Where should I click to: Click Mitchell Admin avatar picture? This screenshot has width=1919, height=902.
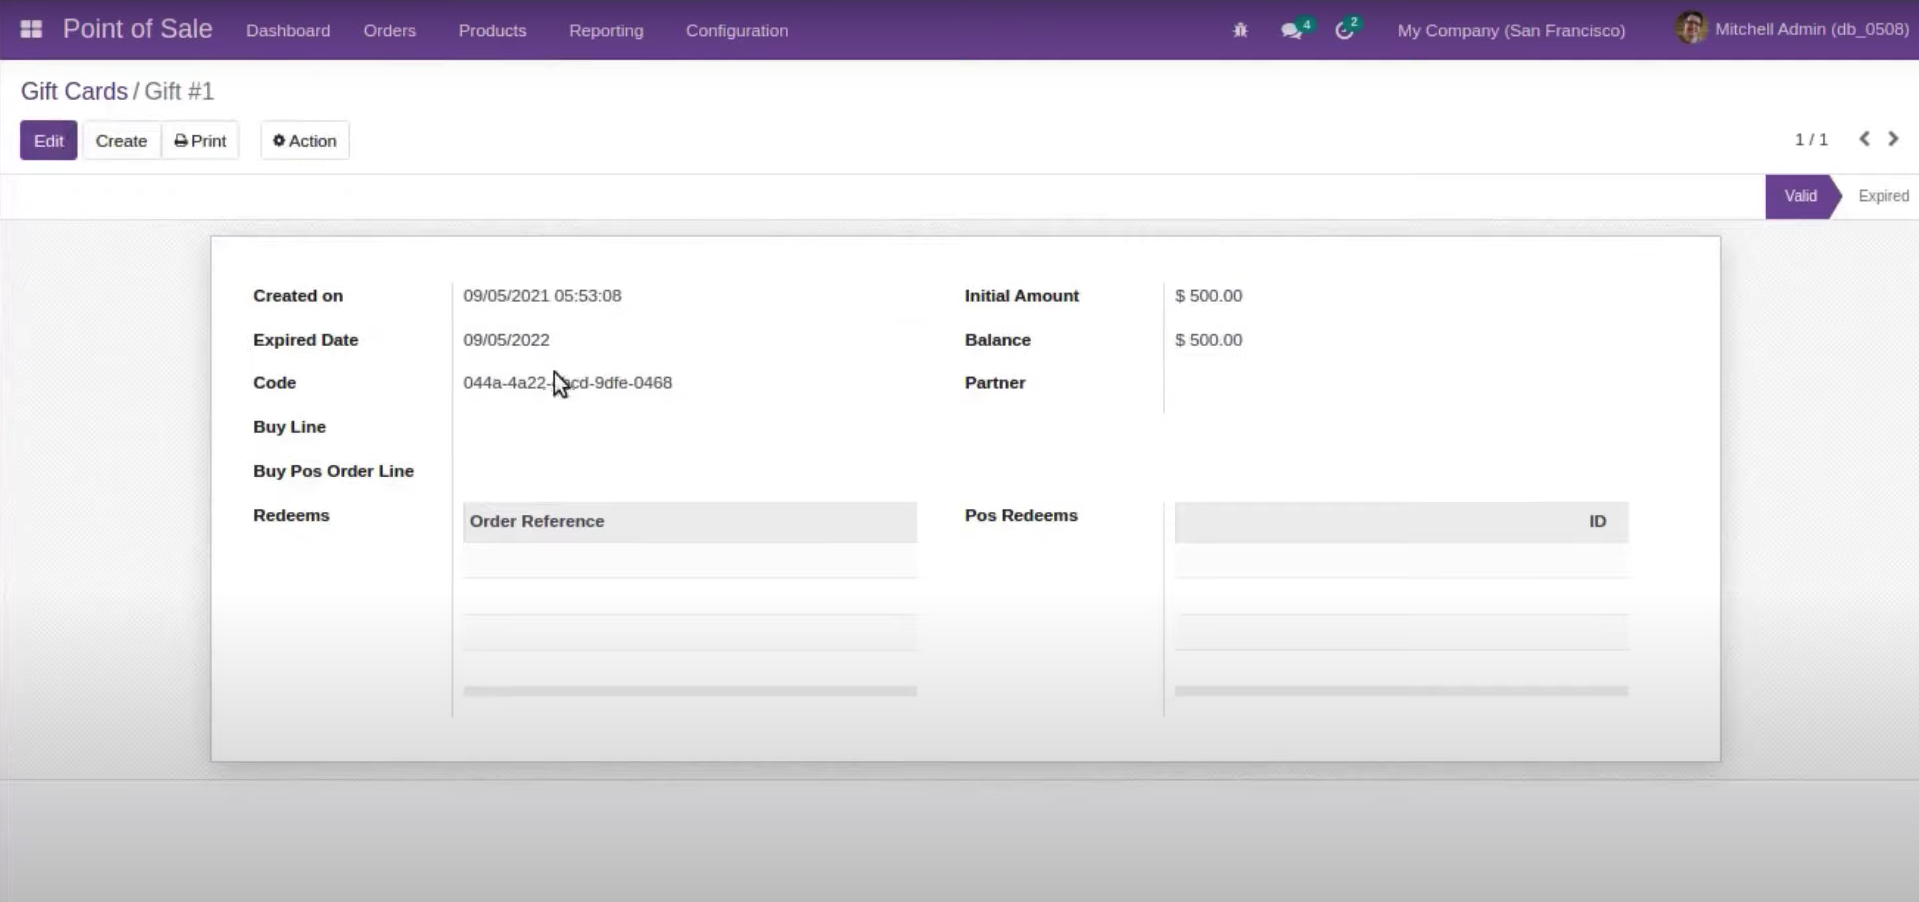[1690, 29]
